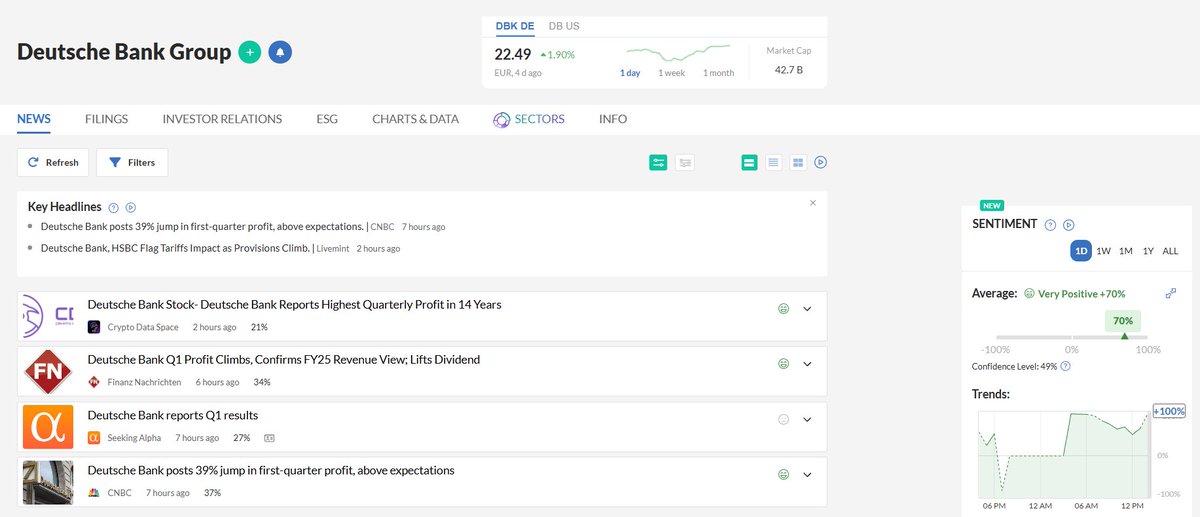Open the FILINGS tab
Screen dimensions: 1200x517
[x=107, y=119]
